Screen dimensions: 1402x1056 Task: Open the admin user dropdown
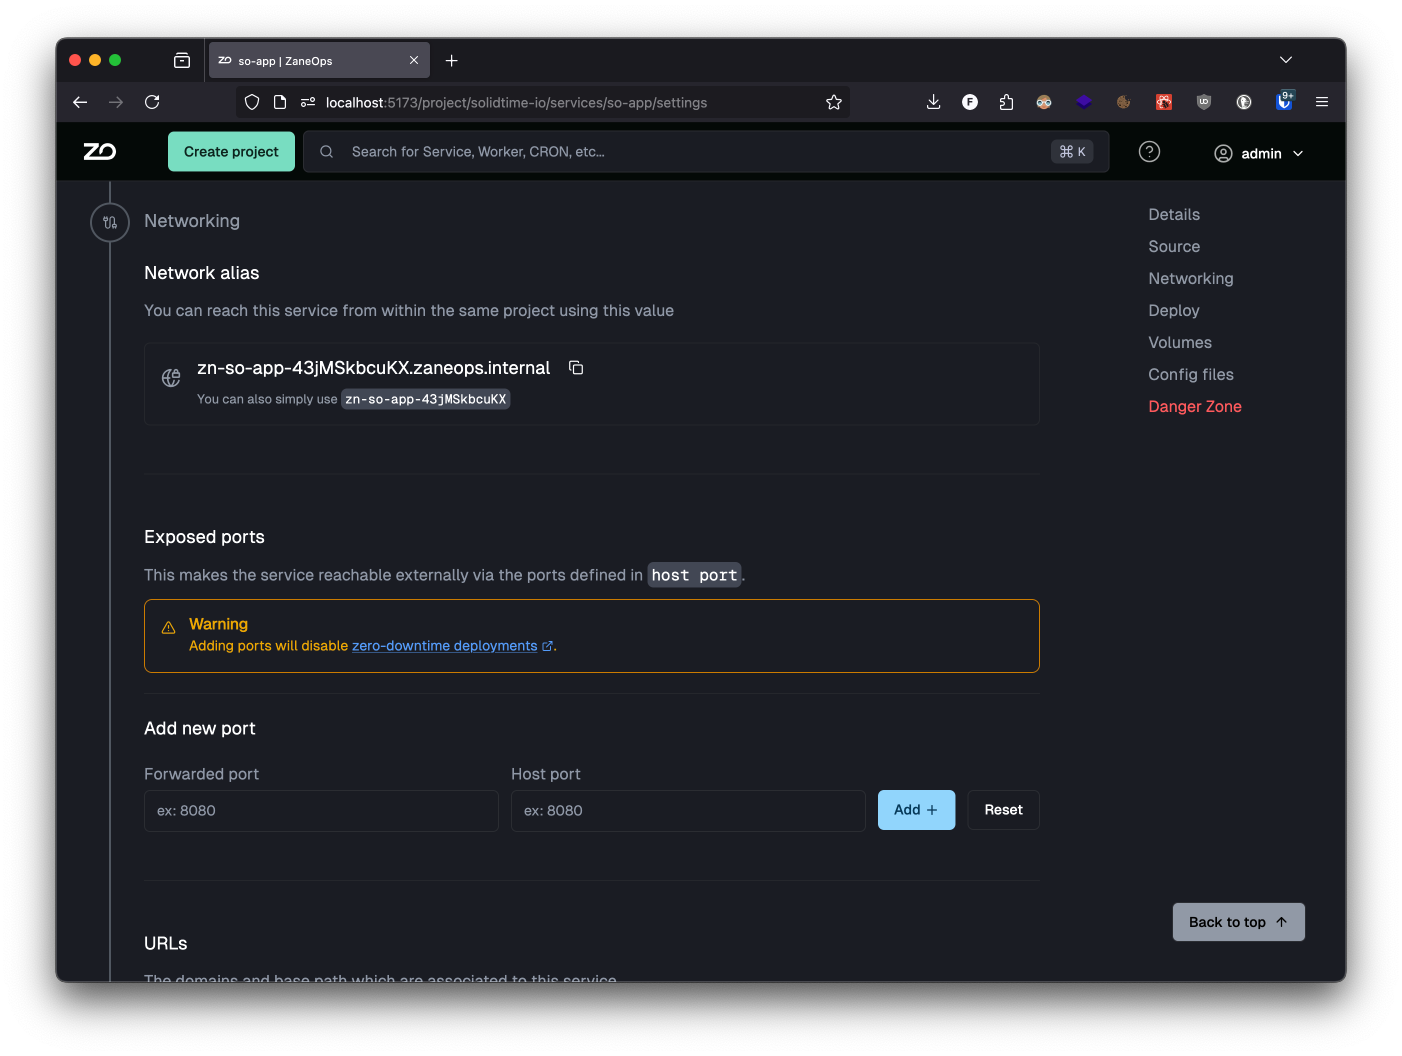1260,153
